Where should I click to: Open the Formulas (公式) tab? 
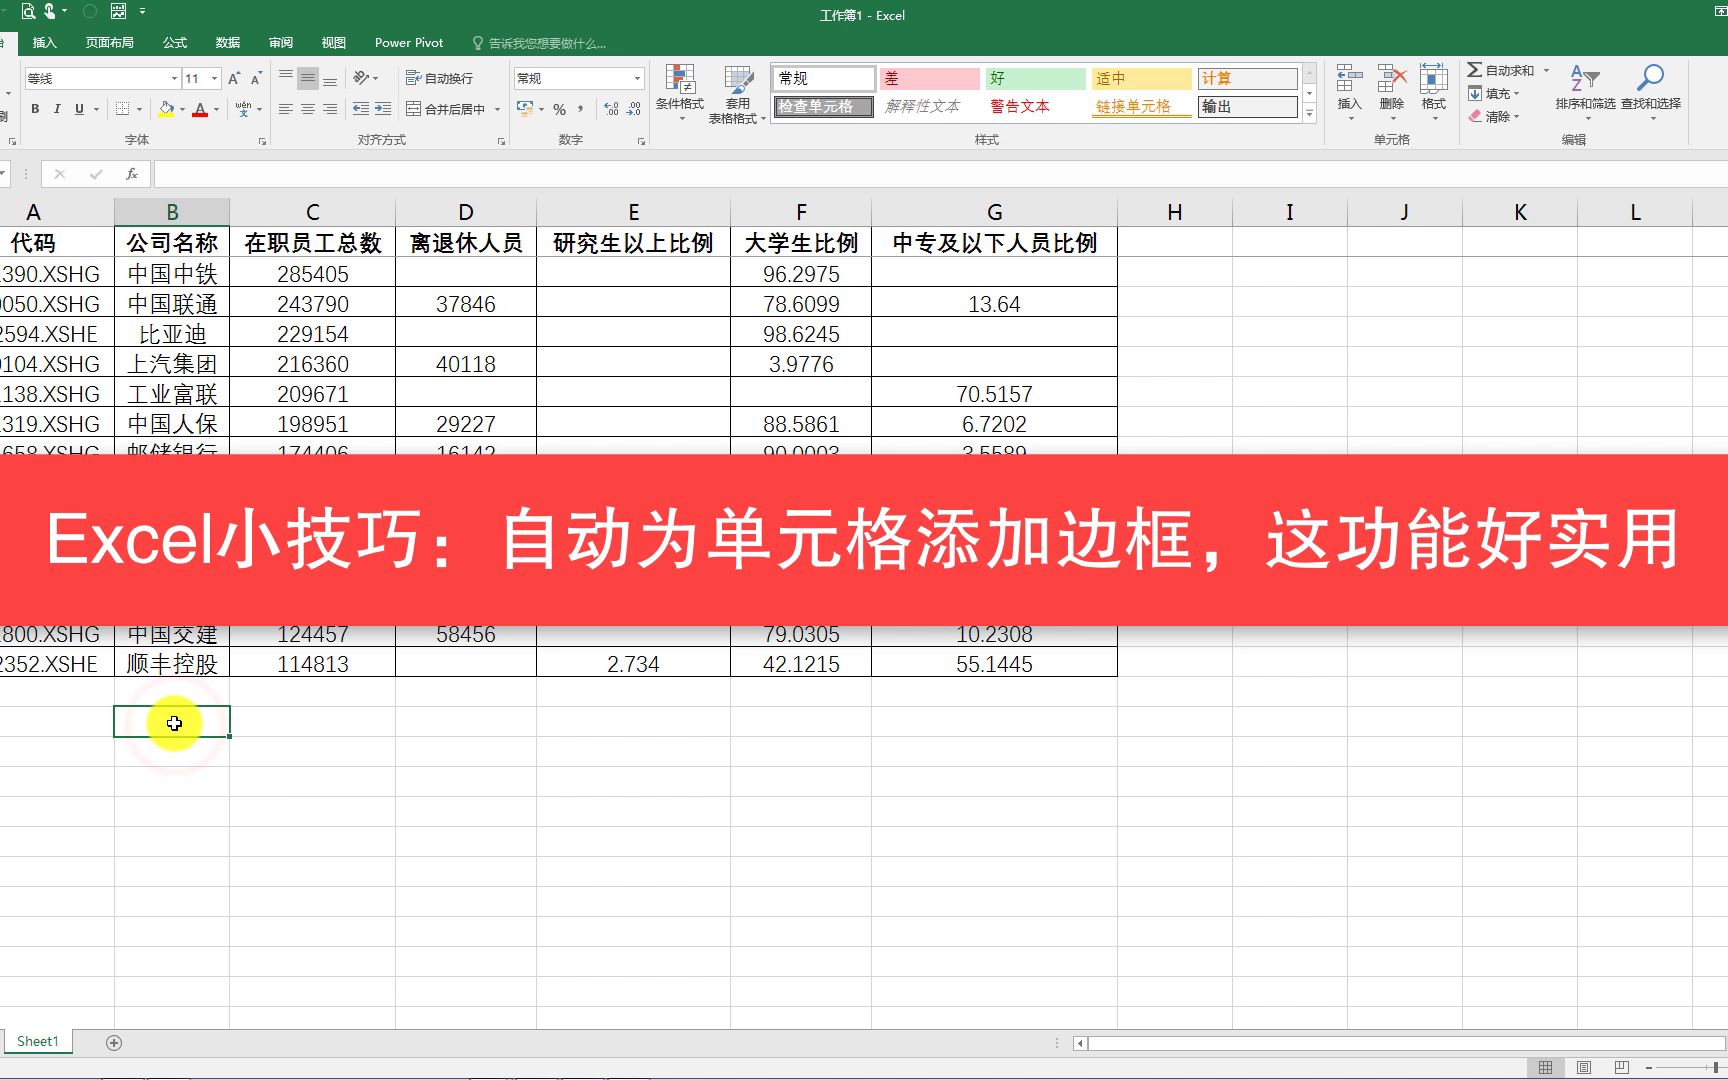tap(175, 43)
